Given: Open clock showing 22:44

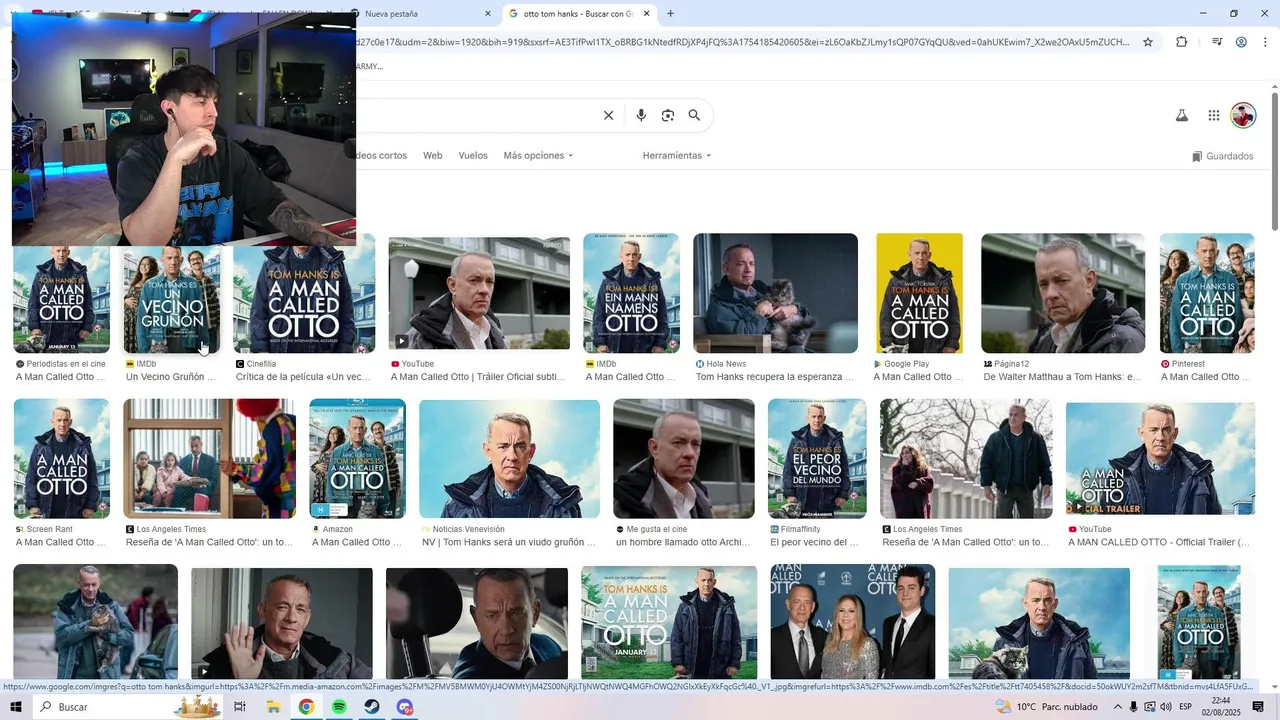Looking at the screenshot, I should (1220, 707).
